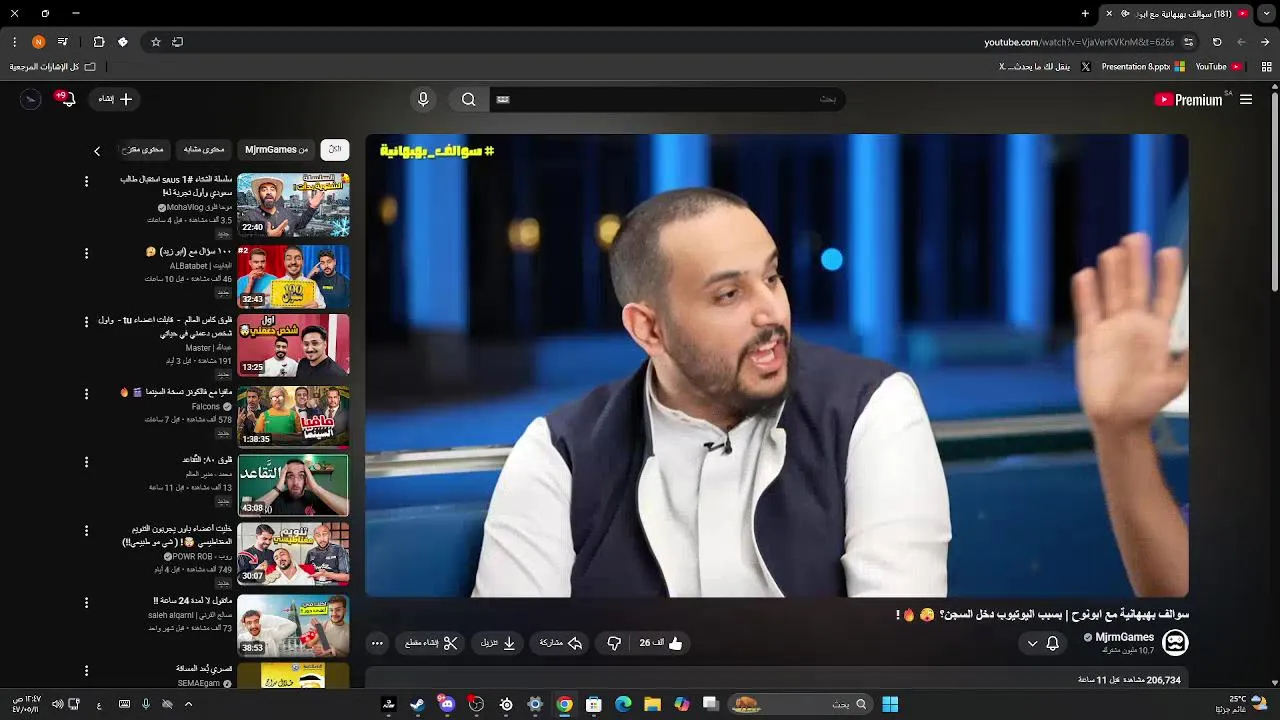
Task: Open options menu for ALBatabet video
Action: [x=86, y=254]
